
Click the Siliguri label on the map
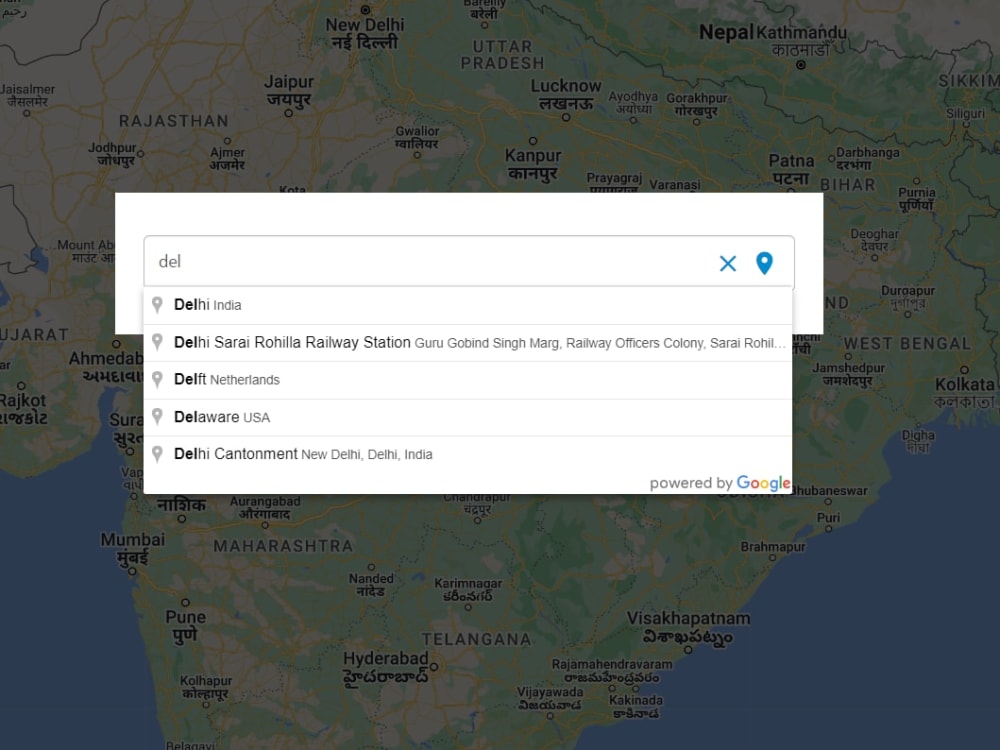click(965, 113)
